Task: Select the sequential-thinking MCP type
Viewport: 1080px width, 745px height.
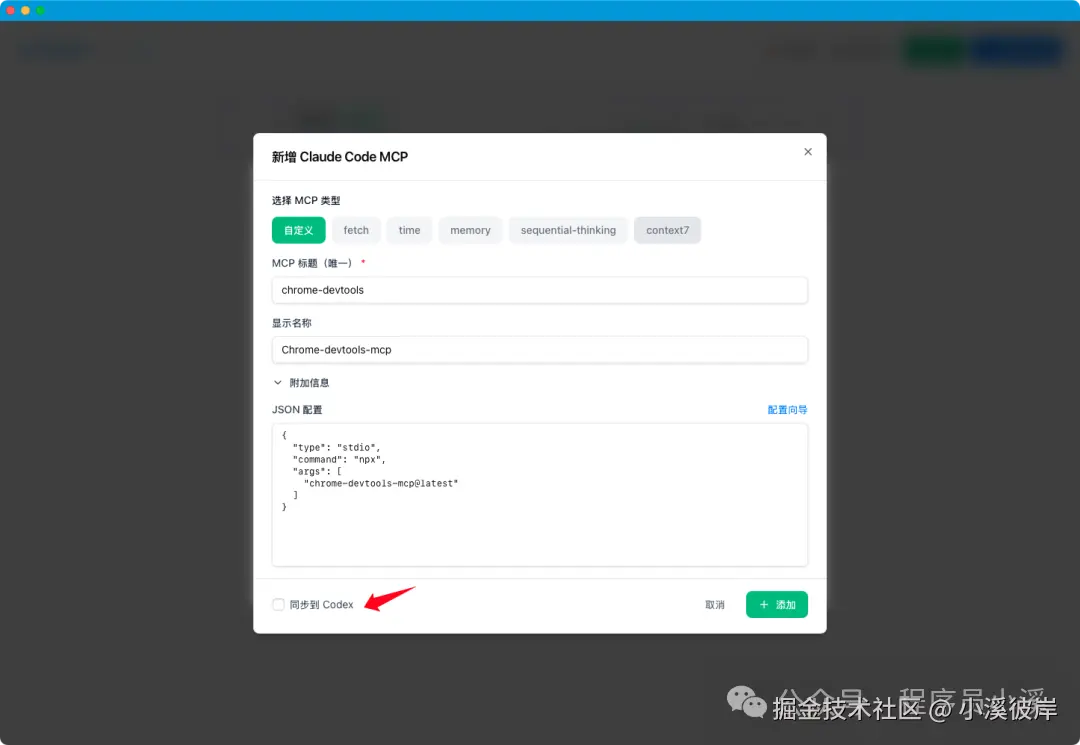Action: point(568,230)
